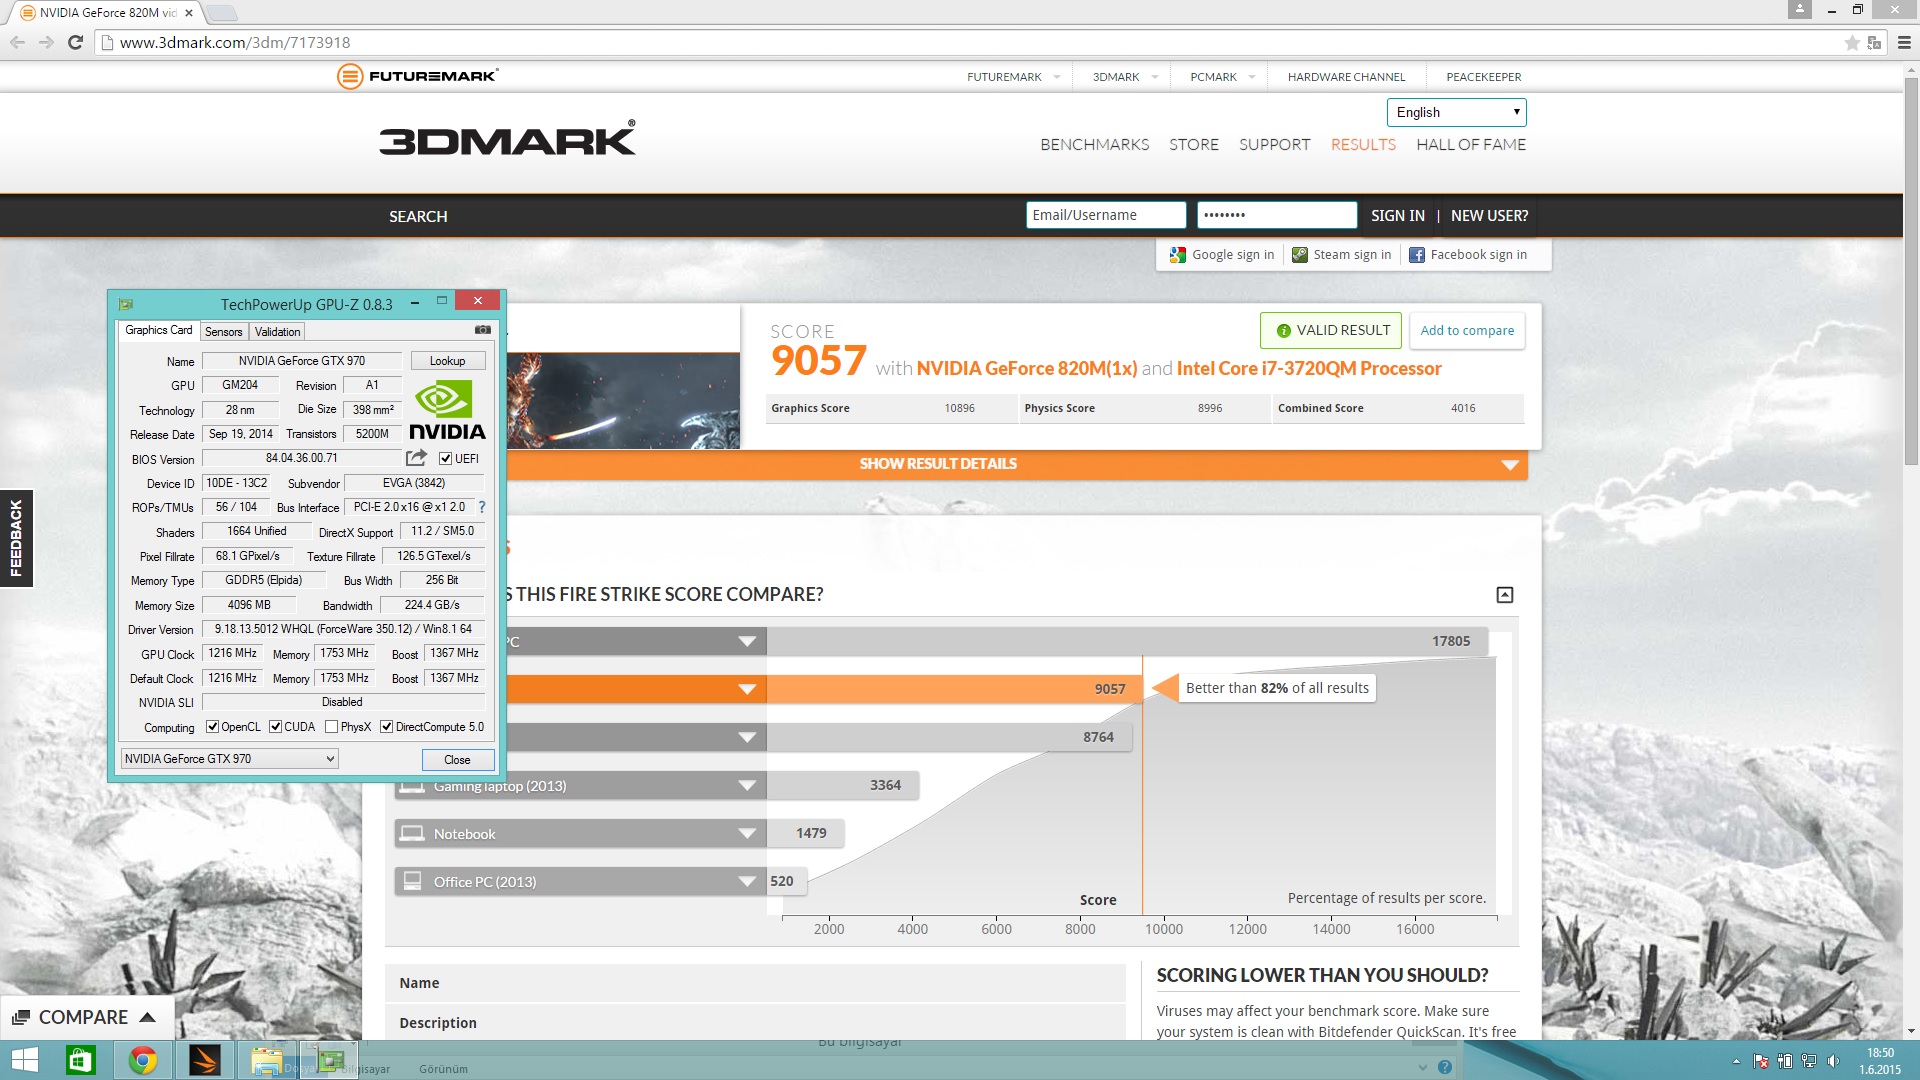
Task: Open the PCMARK top menu
Action: click(1222, 77)
